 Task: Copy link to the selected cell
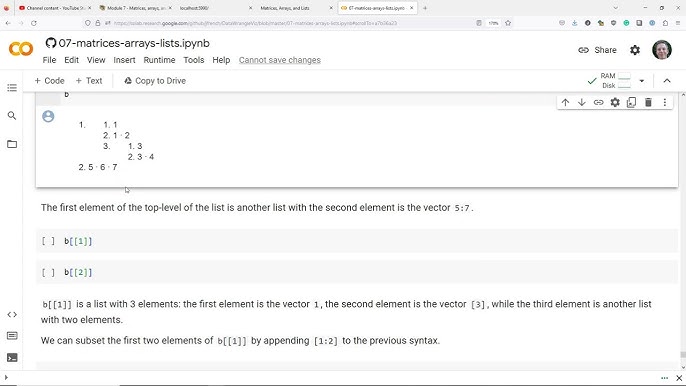[598, 102]
